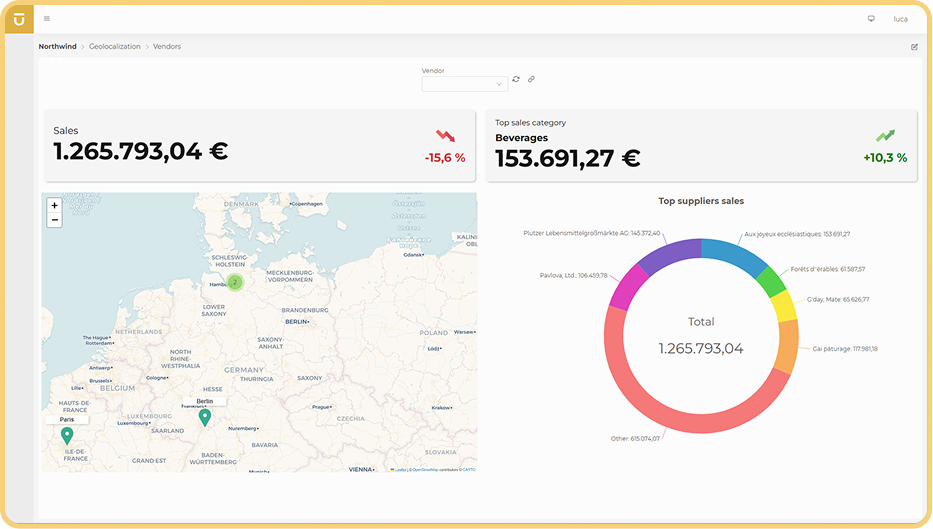Screen dimensions: 933x529
Task: Select the green pin labeled Berlin
Action: [x=205, y=417]
